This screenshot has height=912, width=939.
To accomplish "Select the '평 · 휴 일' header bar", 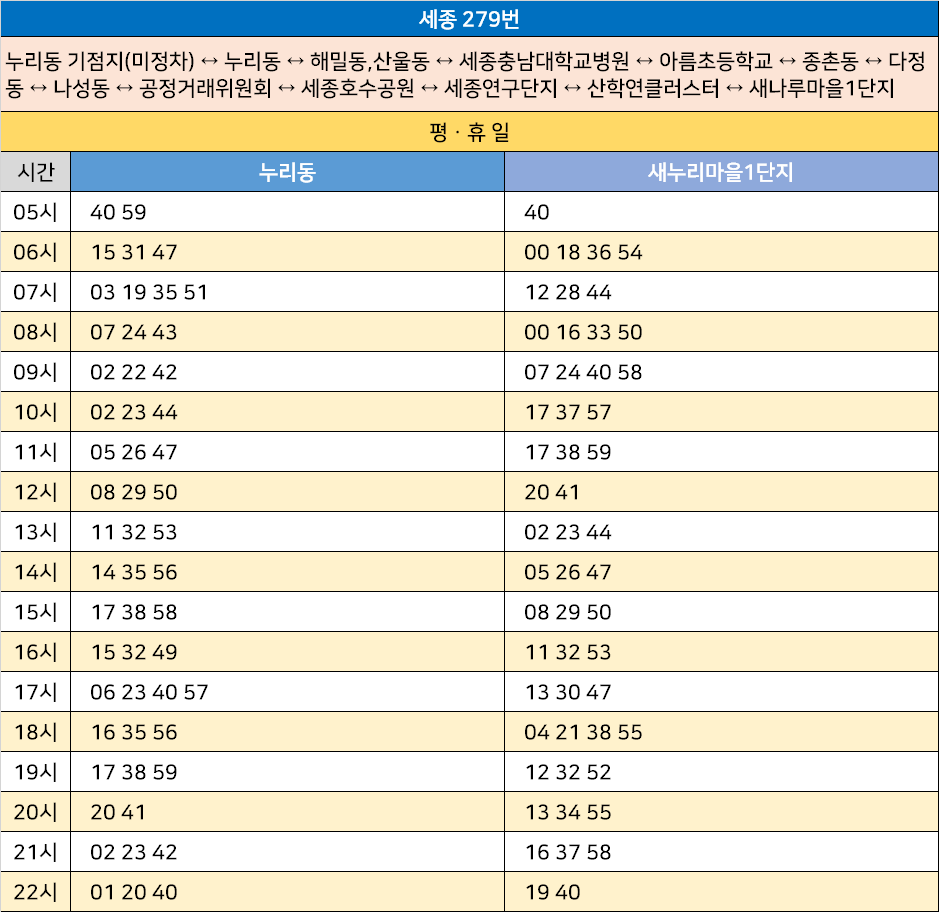I will [x=470, y=132].
